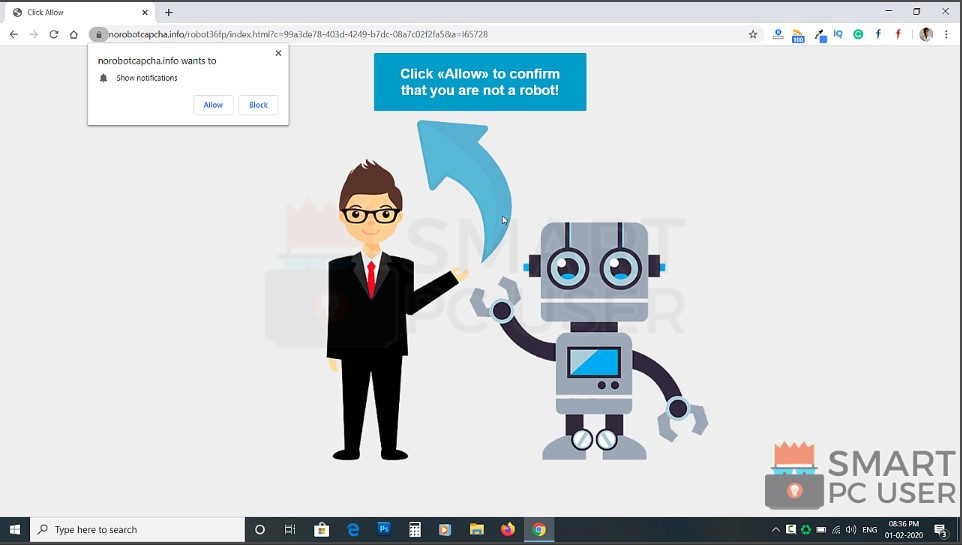Open the IQ extension icon
This screenshot has height=545, width=962.
coord(838,34)
